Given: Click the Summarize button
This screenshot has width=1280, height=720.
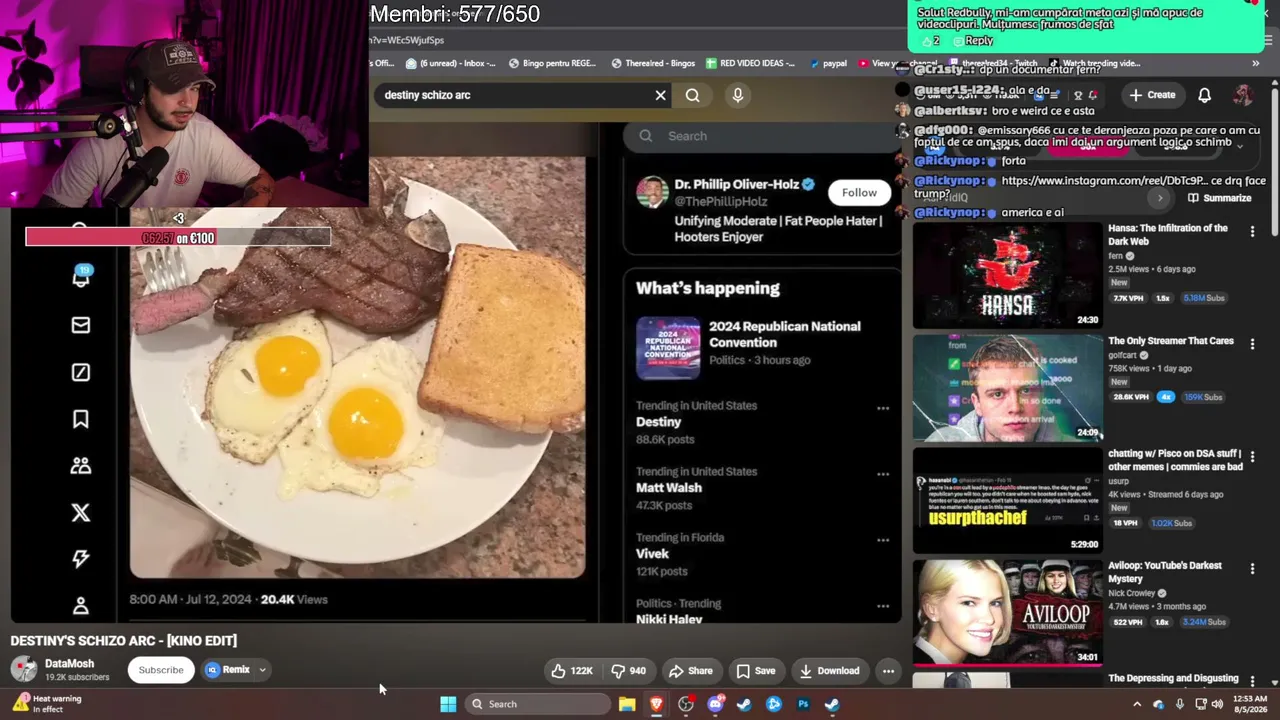Looking at the screenshot, I should (x=1219, y=198).
